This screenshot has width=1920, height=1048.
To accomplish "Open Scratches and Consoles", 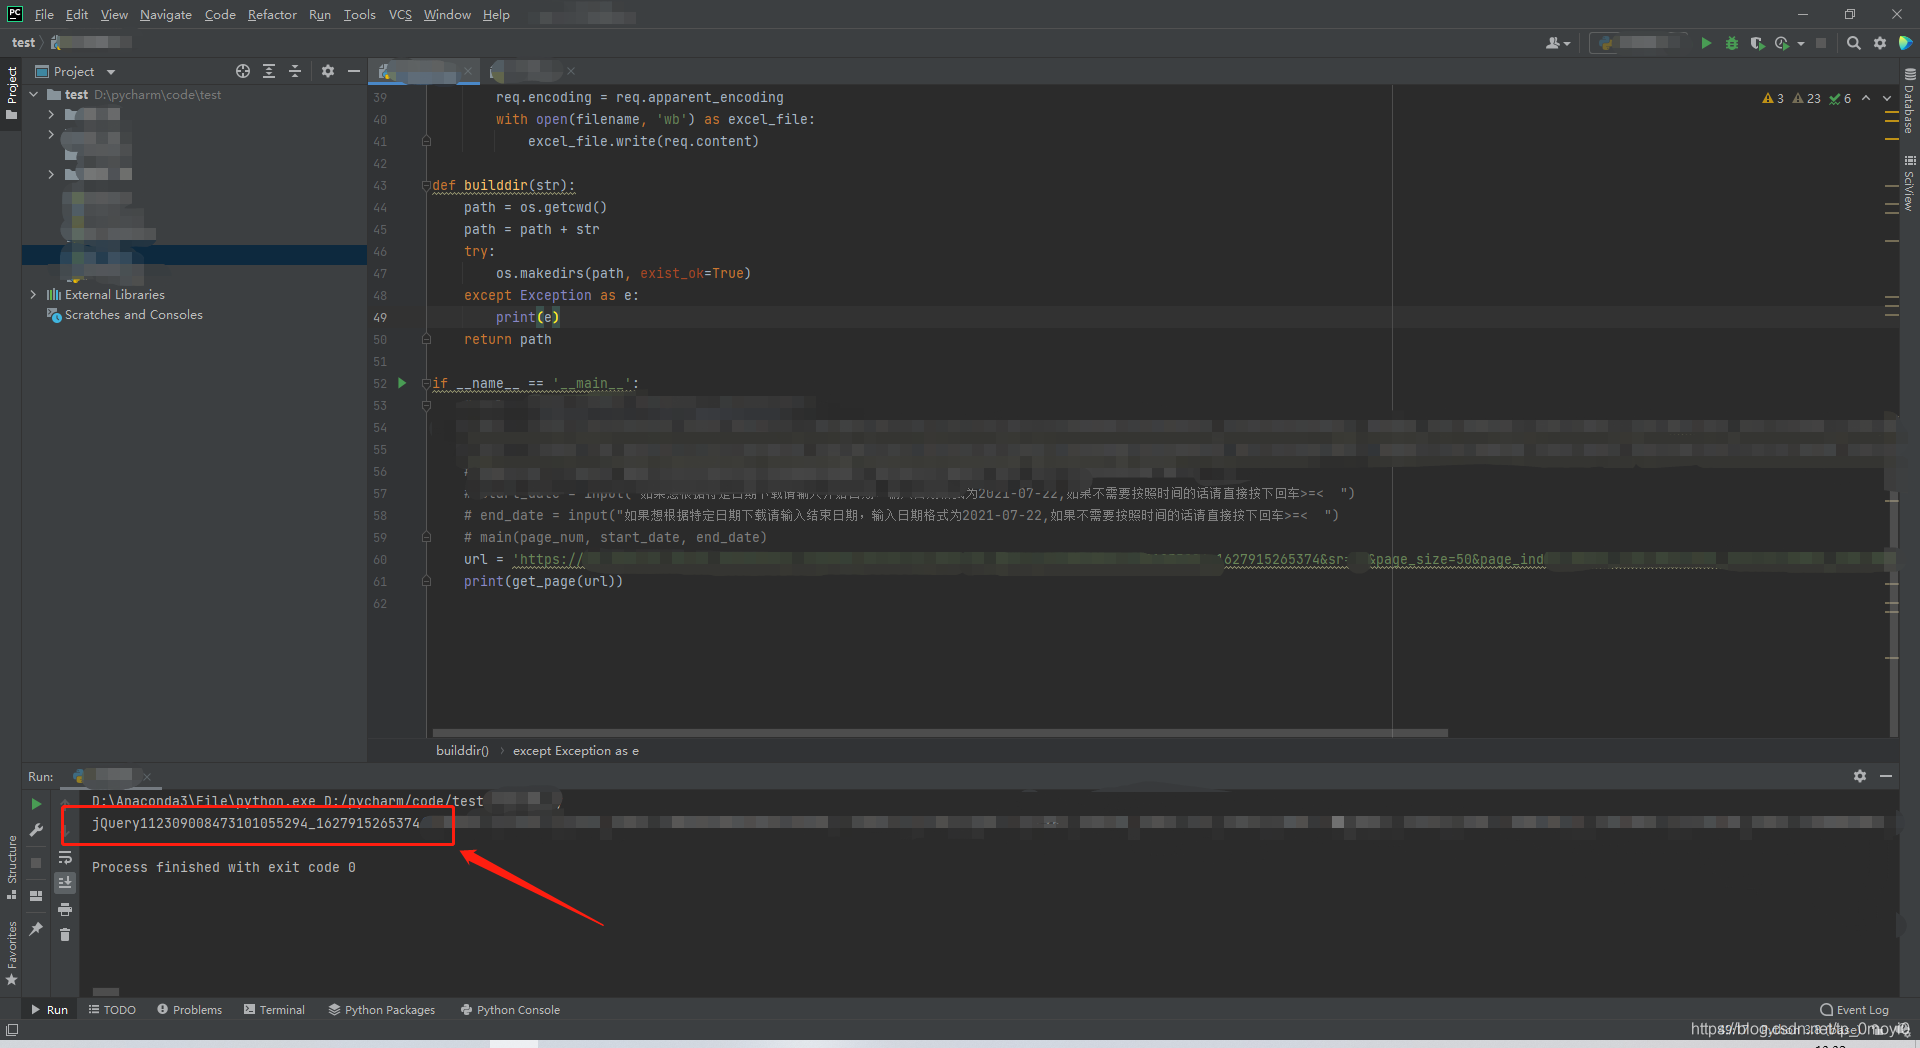I will click(x=133, y=315).
